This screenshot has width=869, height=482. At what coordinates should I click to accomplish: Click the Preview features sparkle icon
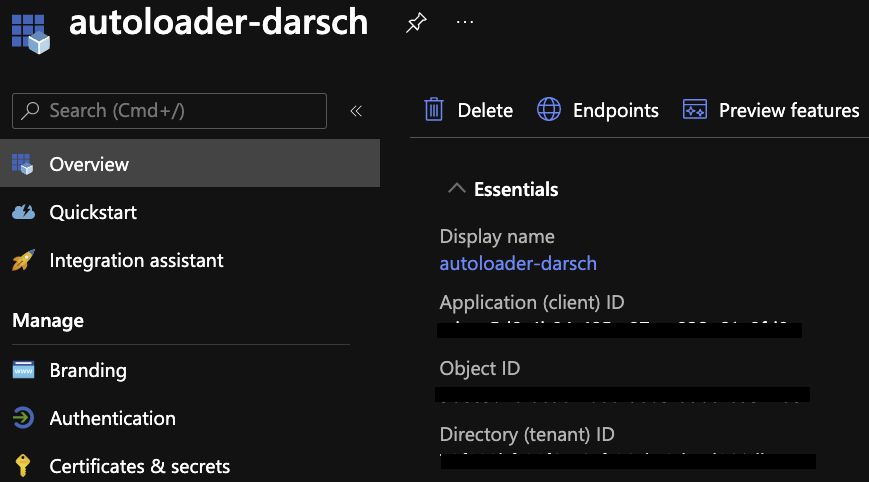point(694,109)
